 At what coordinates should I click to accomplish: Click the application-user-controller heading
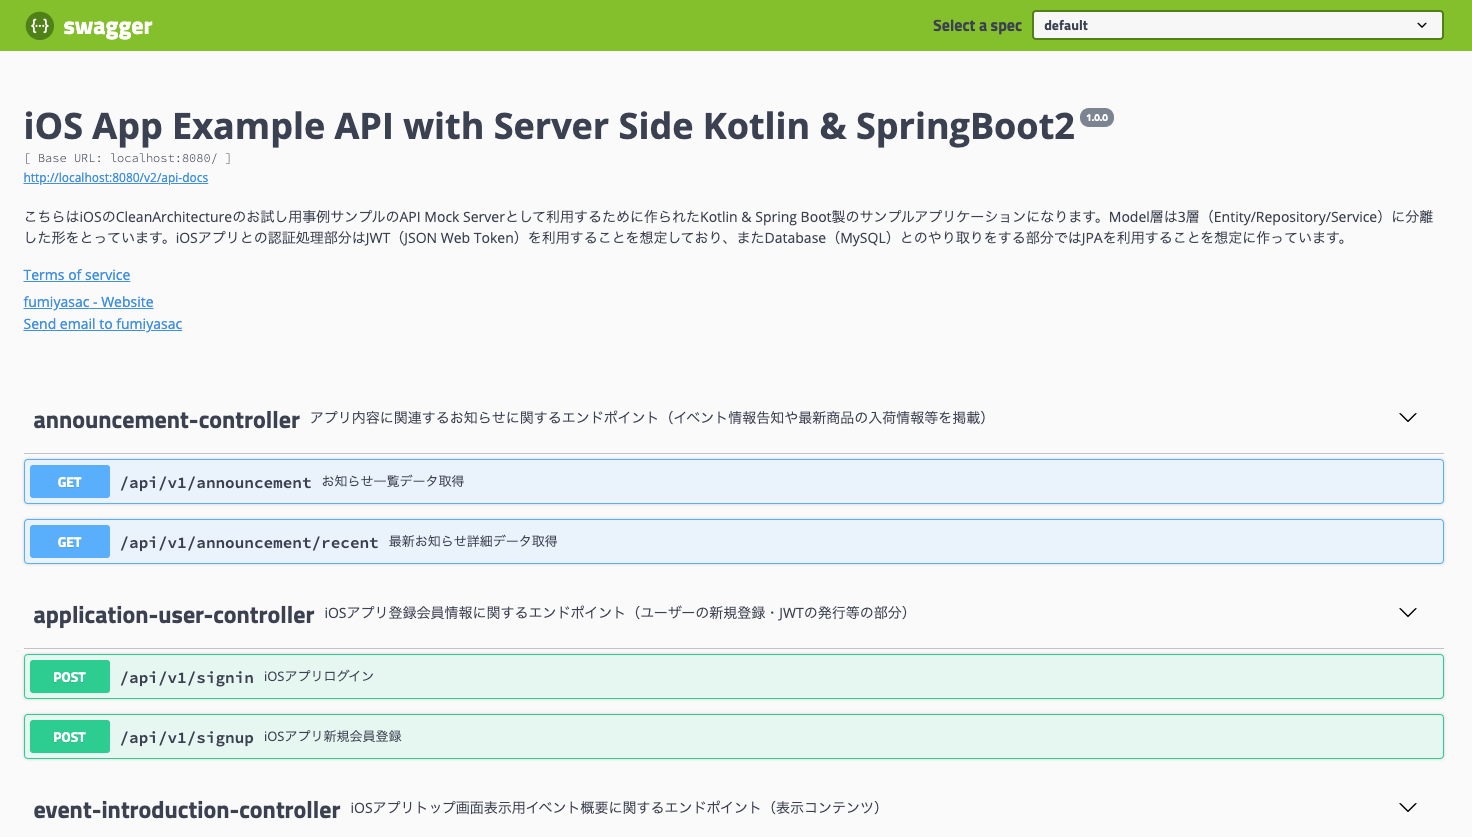pos(174,615)
